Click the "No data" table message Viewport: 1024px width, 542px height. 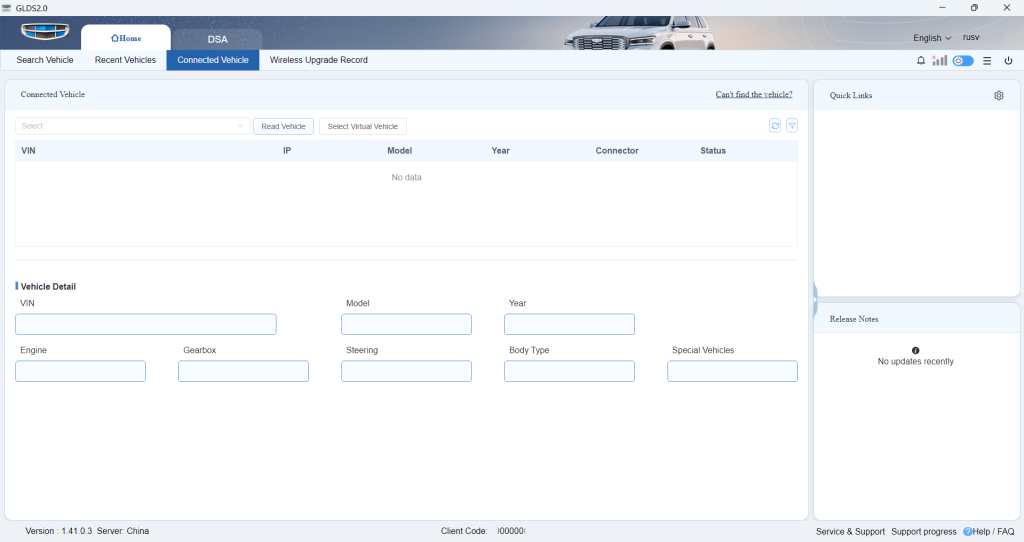pos(406,178)
